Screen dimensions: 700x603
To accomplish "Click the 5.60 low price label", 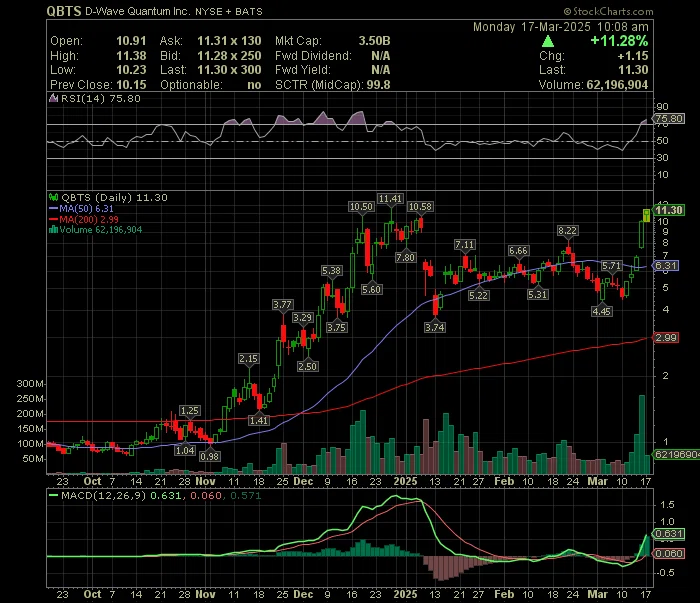I will (x=371, y=290).
